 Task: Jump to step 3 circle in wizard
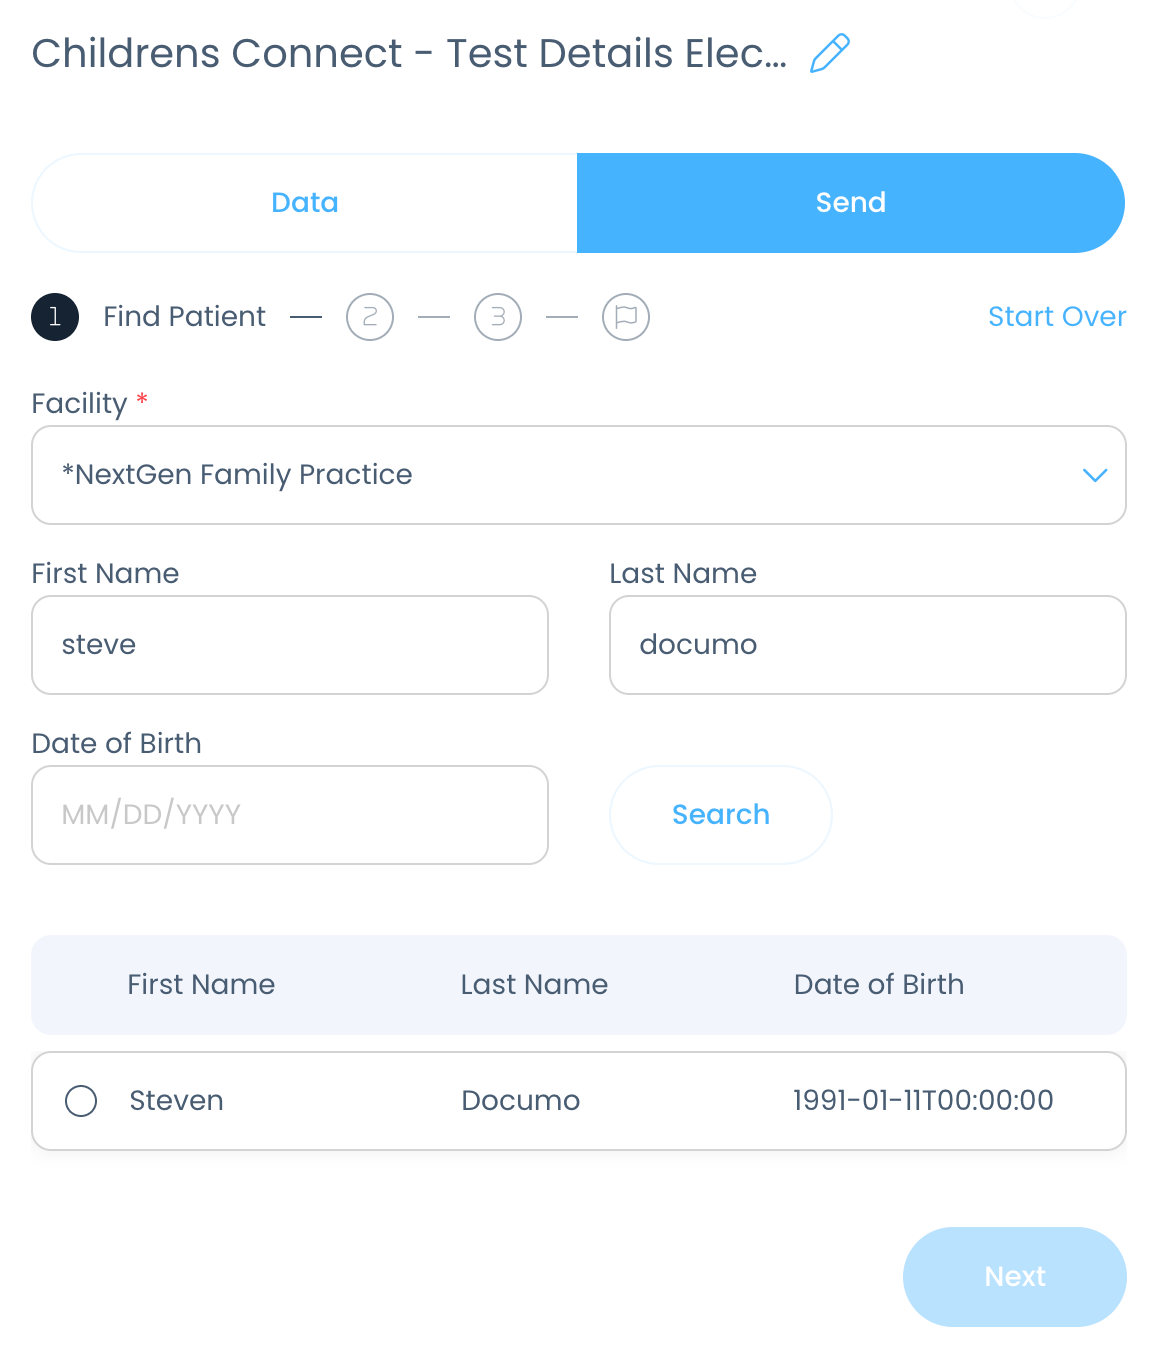[x=498, y=317]
